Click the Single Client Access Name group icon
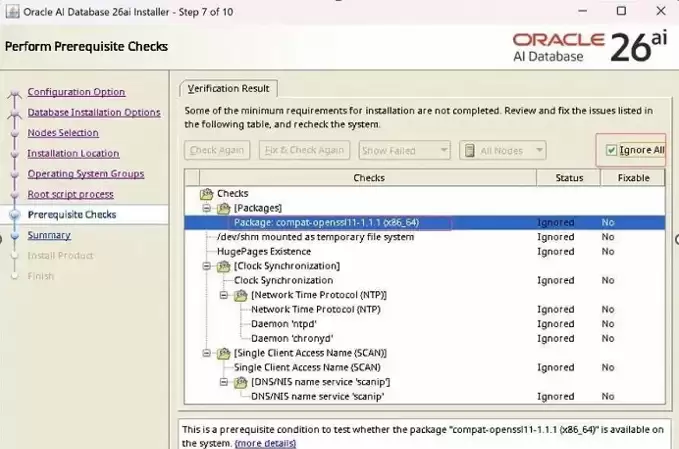The height and width of the screenshot is (449, 679). tap(223, 353)
